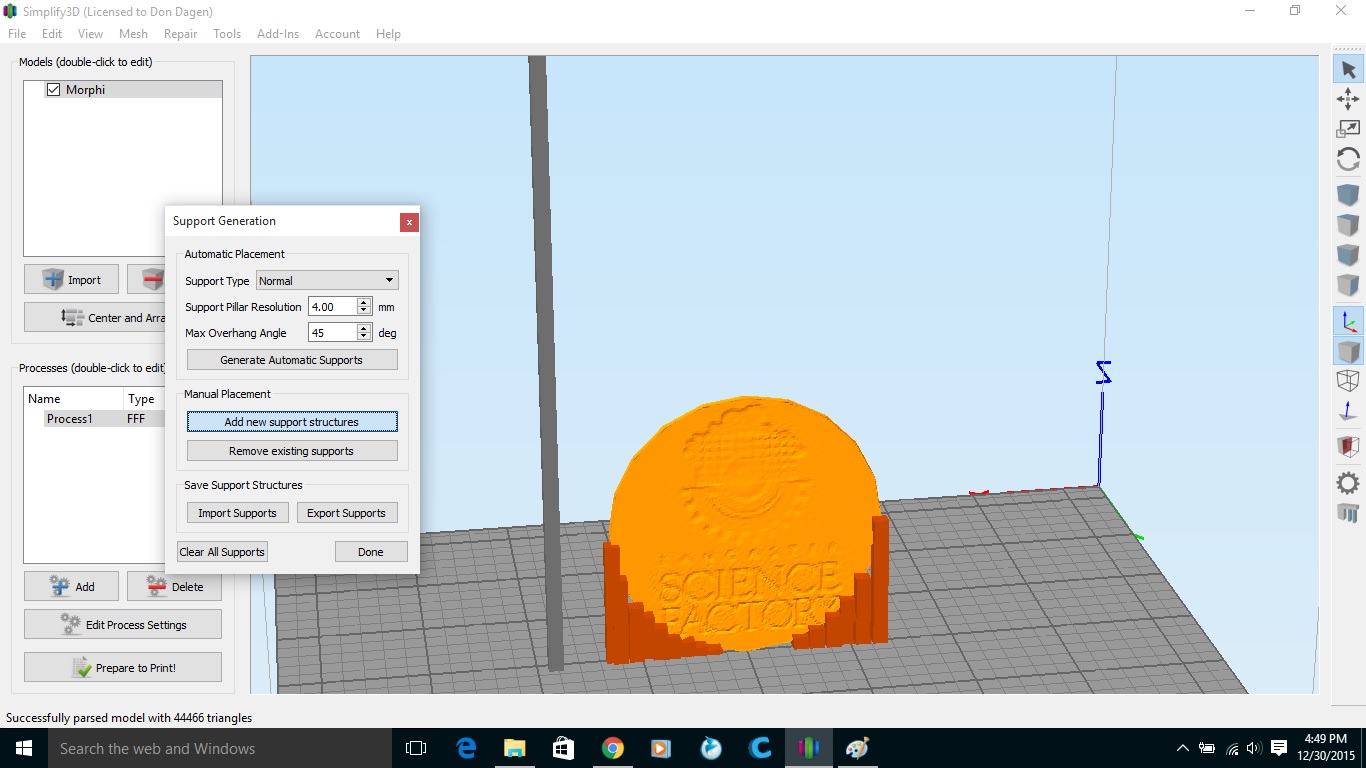Click Clear All Supports
Viewport: 1366px width, 768px height.
point(222,552)
